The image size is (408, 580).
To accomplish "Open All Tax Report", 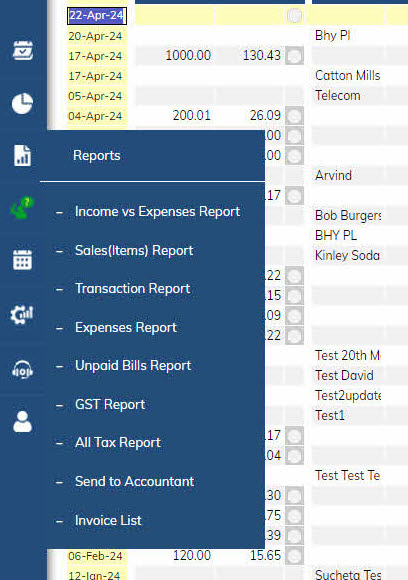I will click(118, 443).
